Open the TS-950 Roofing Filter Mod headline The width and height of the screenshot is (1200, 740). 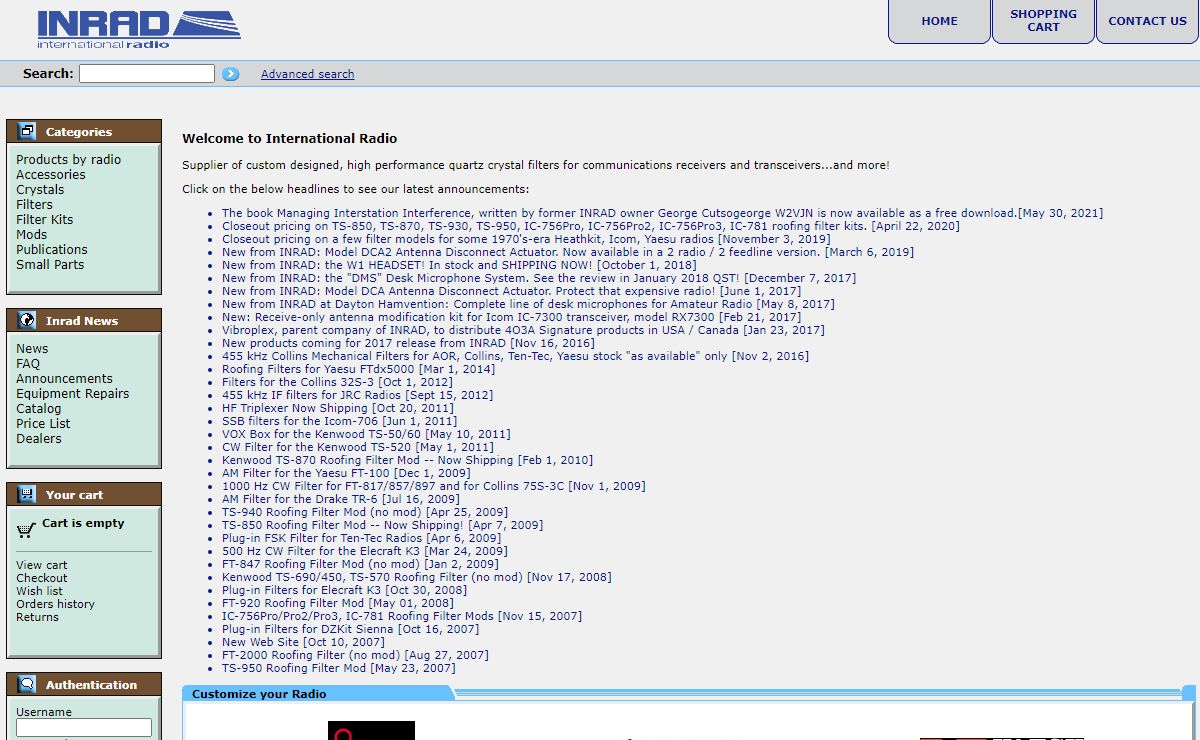click(x=338, y=668)
